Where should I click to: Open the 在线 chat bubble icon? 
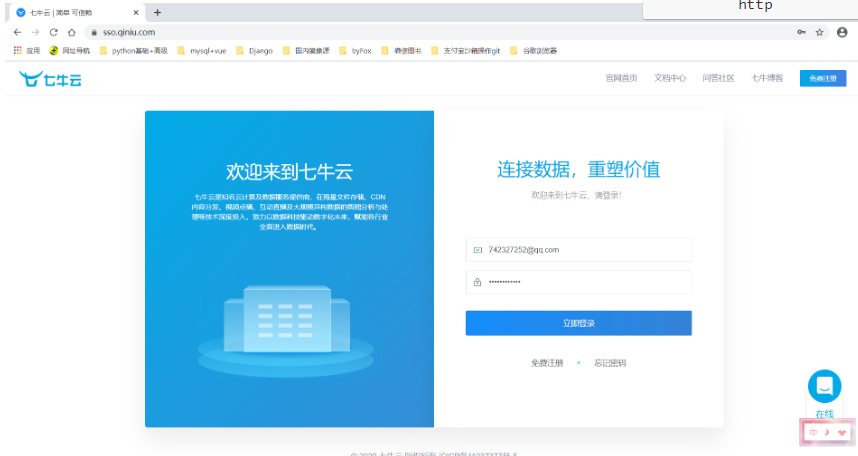(x=825, y=386)
